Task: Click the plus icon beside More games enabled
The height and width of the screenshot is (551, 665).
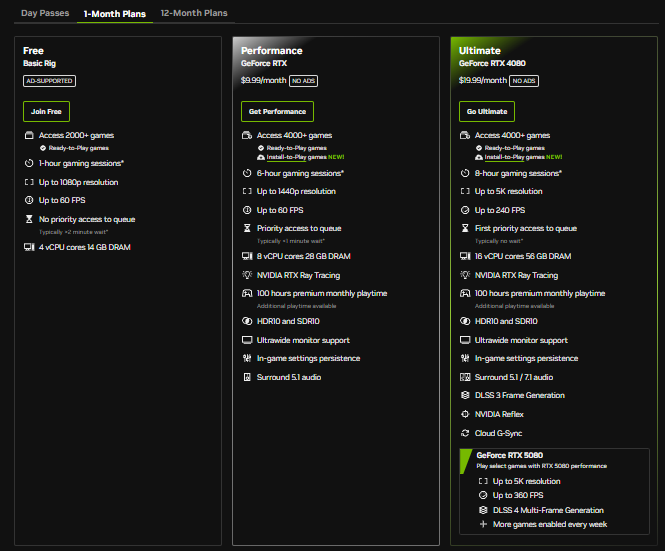Action: pyautogui.click(x=483, y=524)
